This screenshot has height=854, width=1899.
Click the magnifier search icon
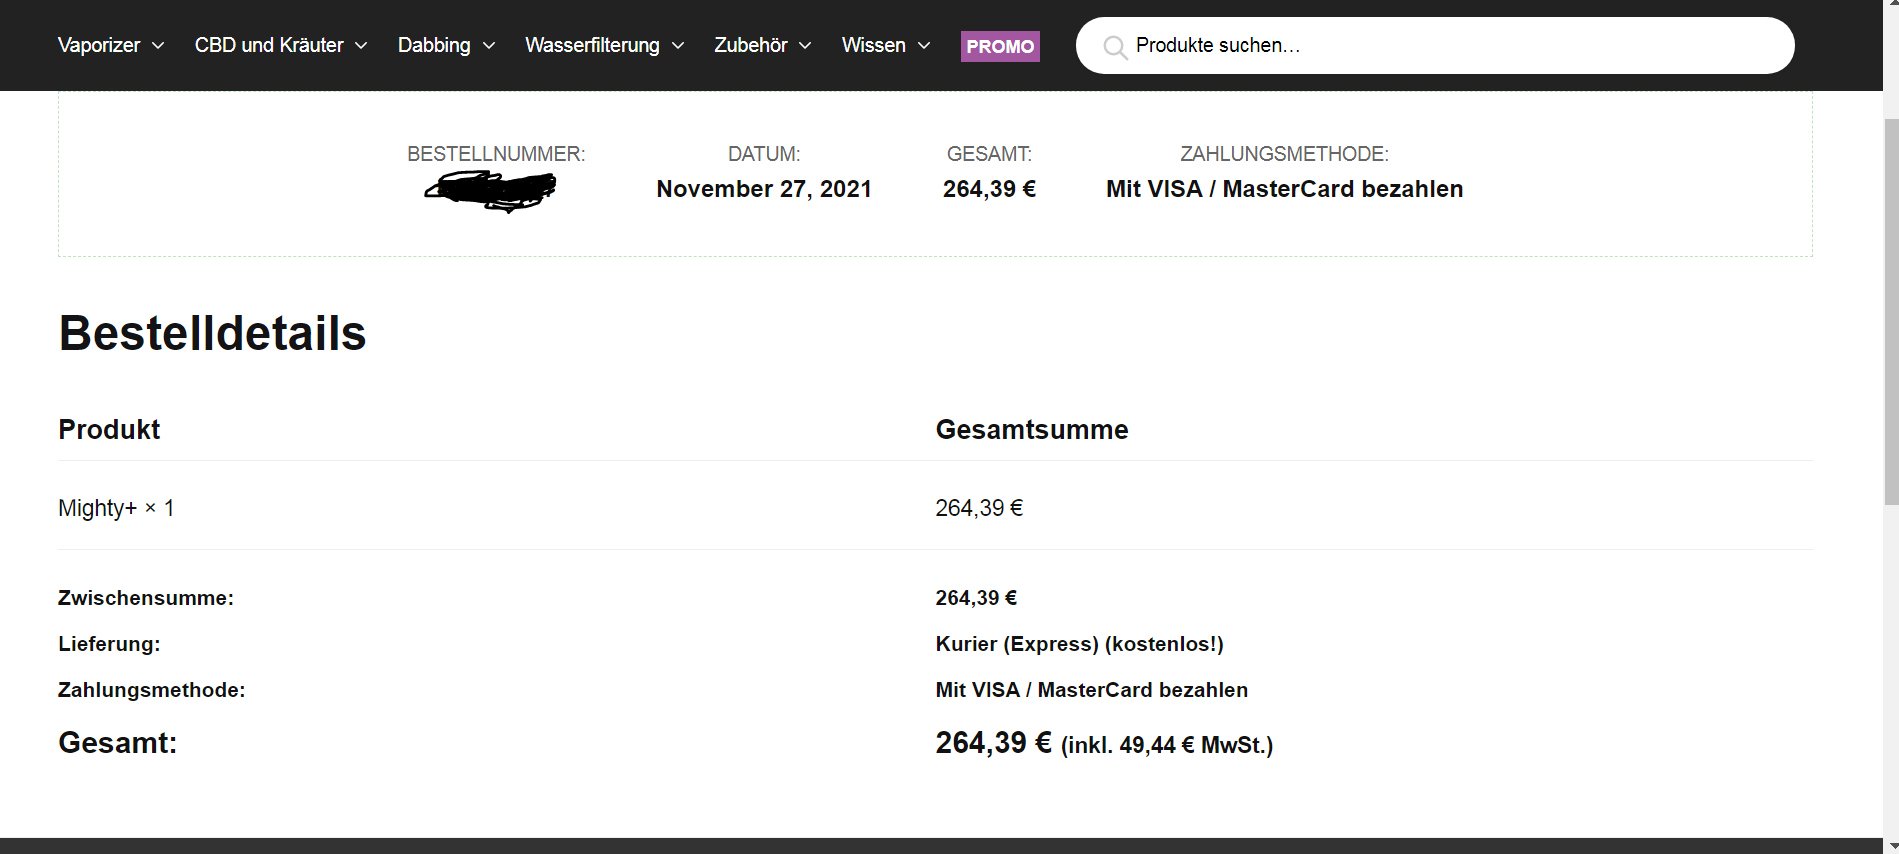coord(1114,47)
